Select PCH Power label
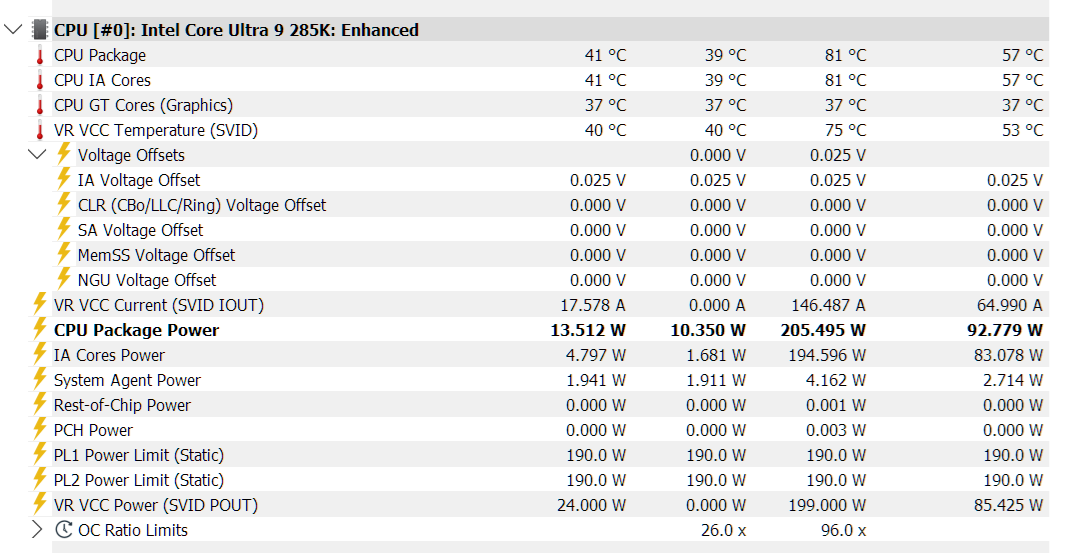The height and width of the screenshot is (553, 1076). point(93,431)
